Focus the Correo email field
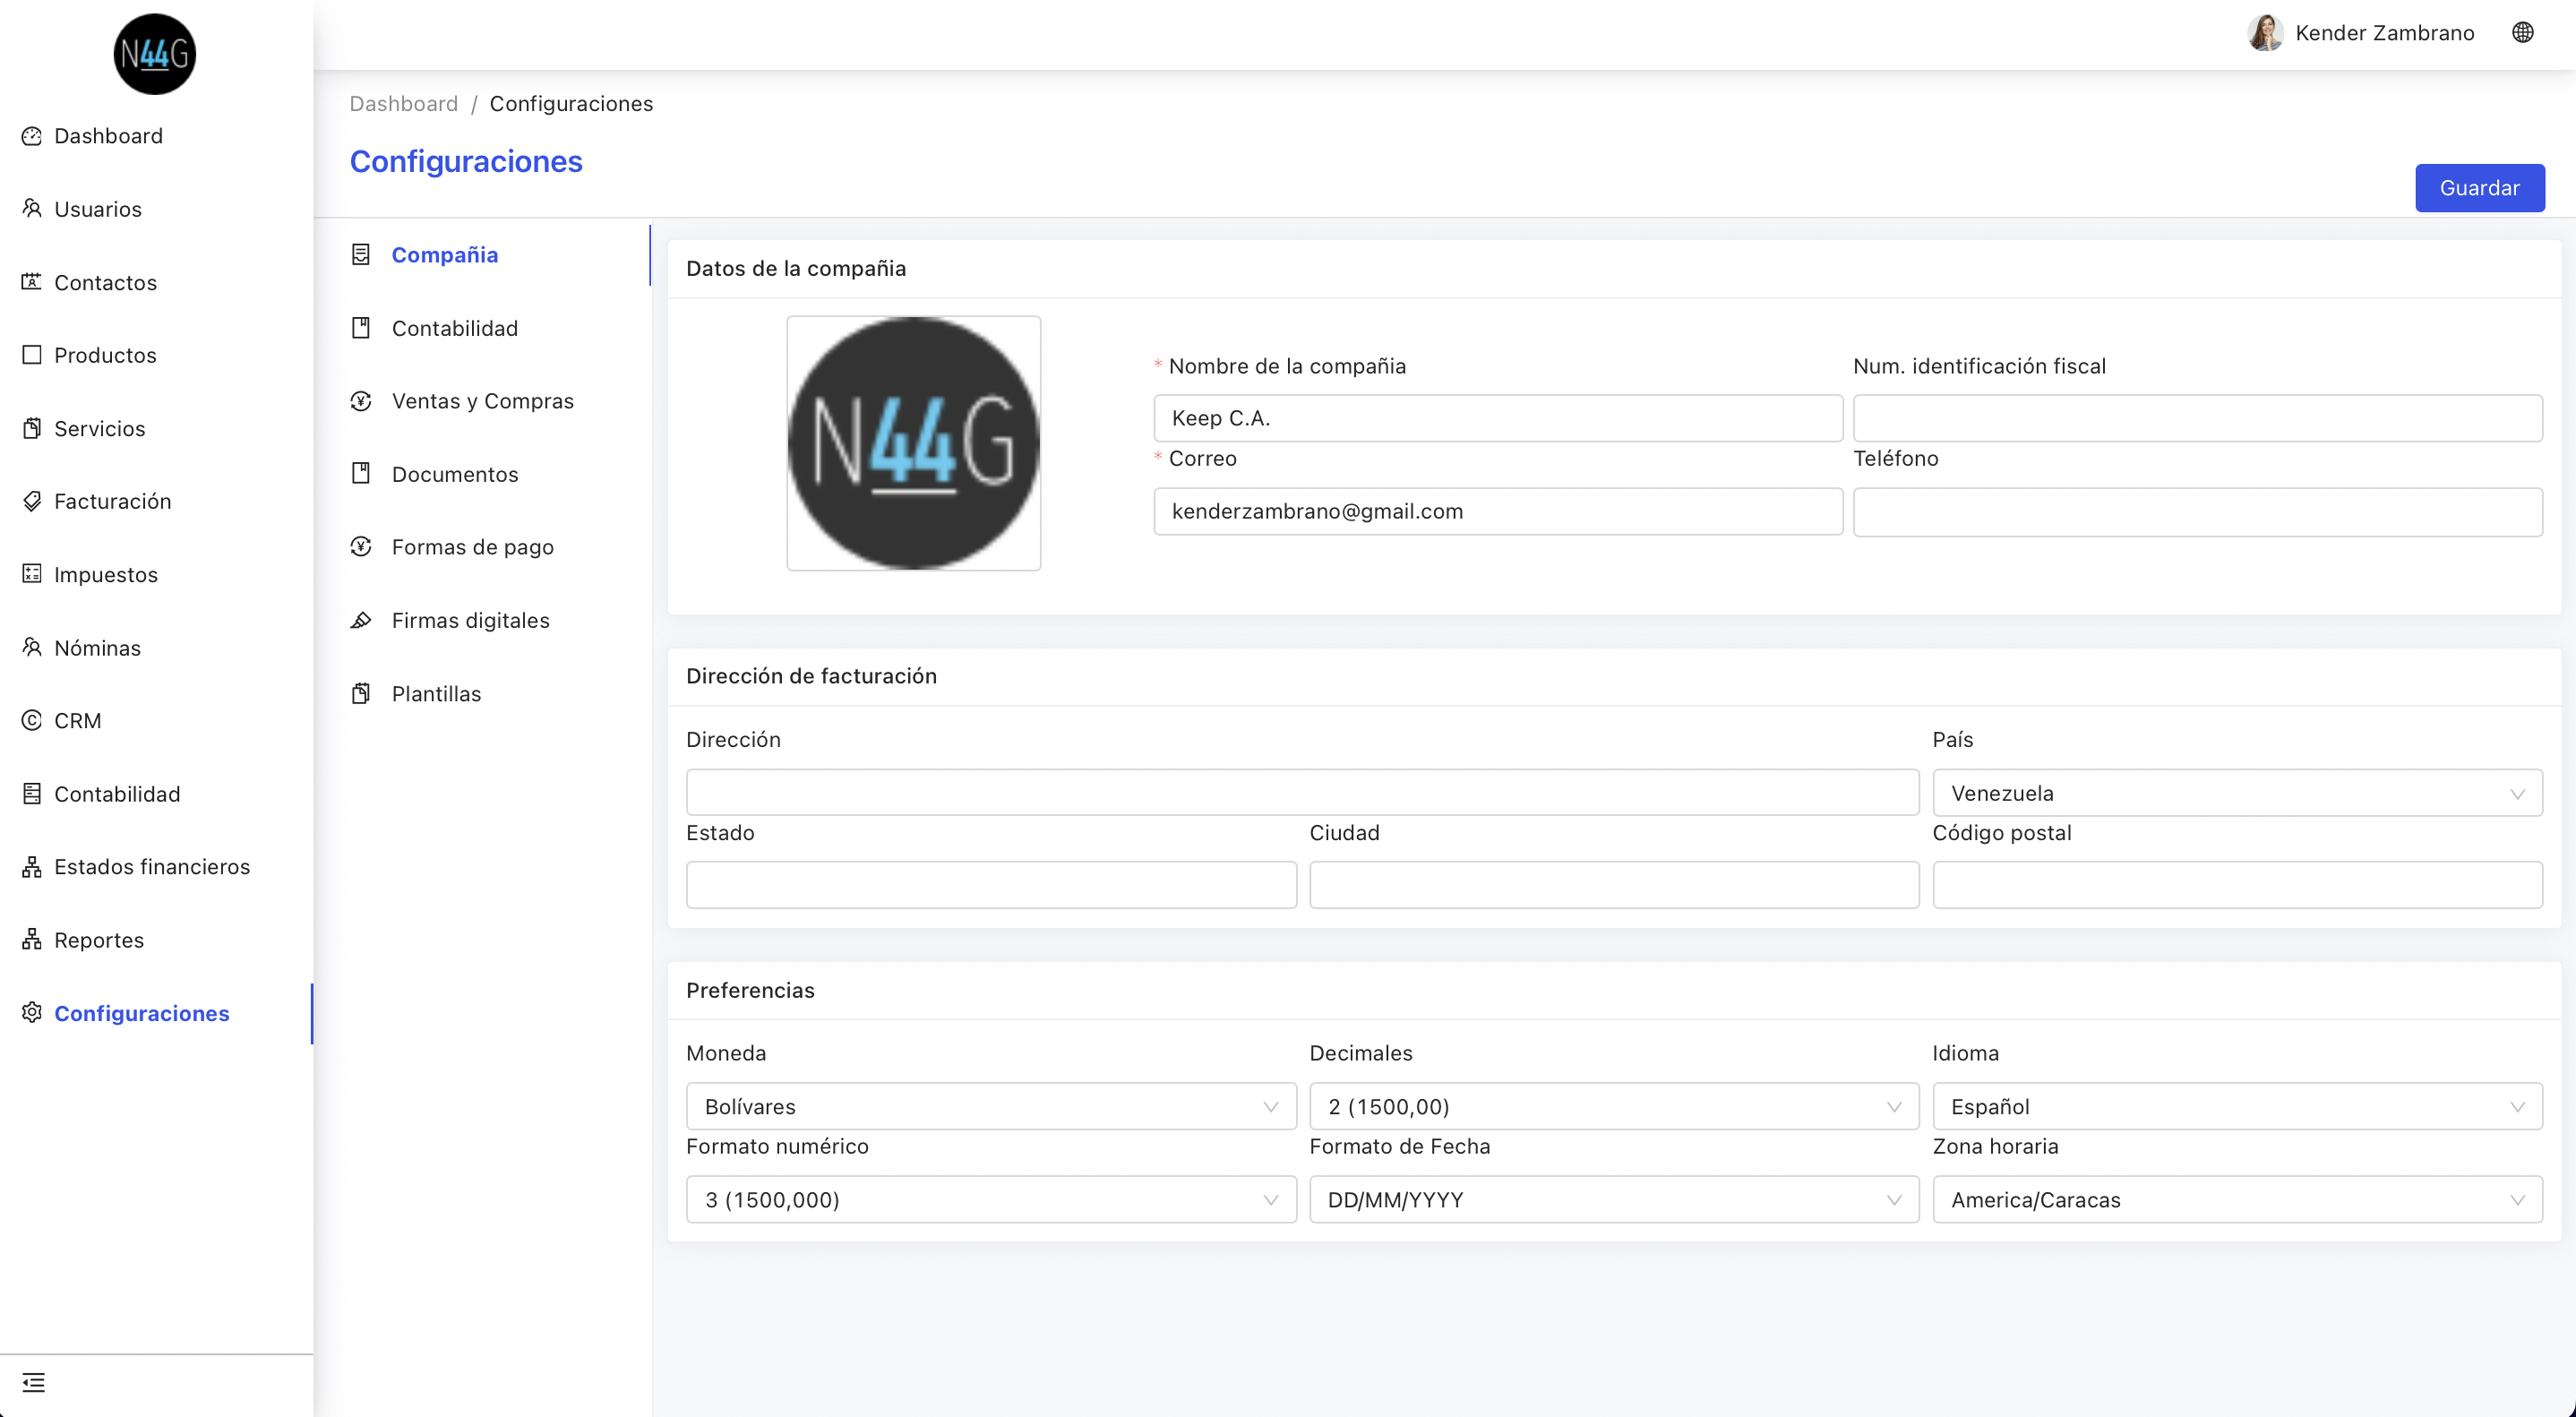Image resolution: width=2576 pixels, height=1417 pixels. [1498, 511]
